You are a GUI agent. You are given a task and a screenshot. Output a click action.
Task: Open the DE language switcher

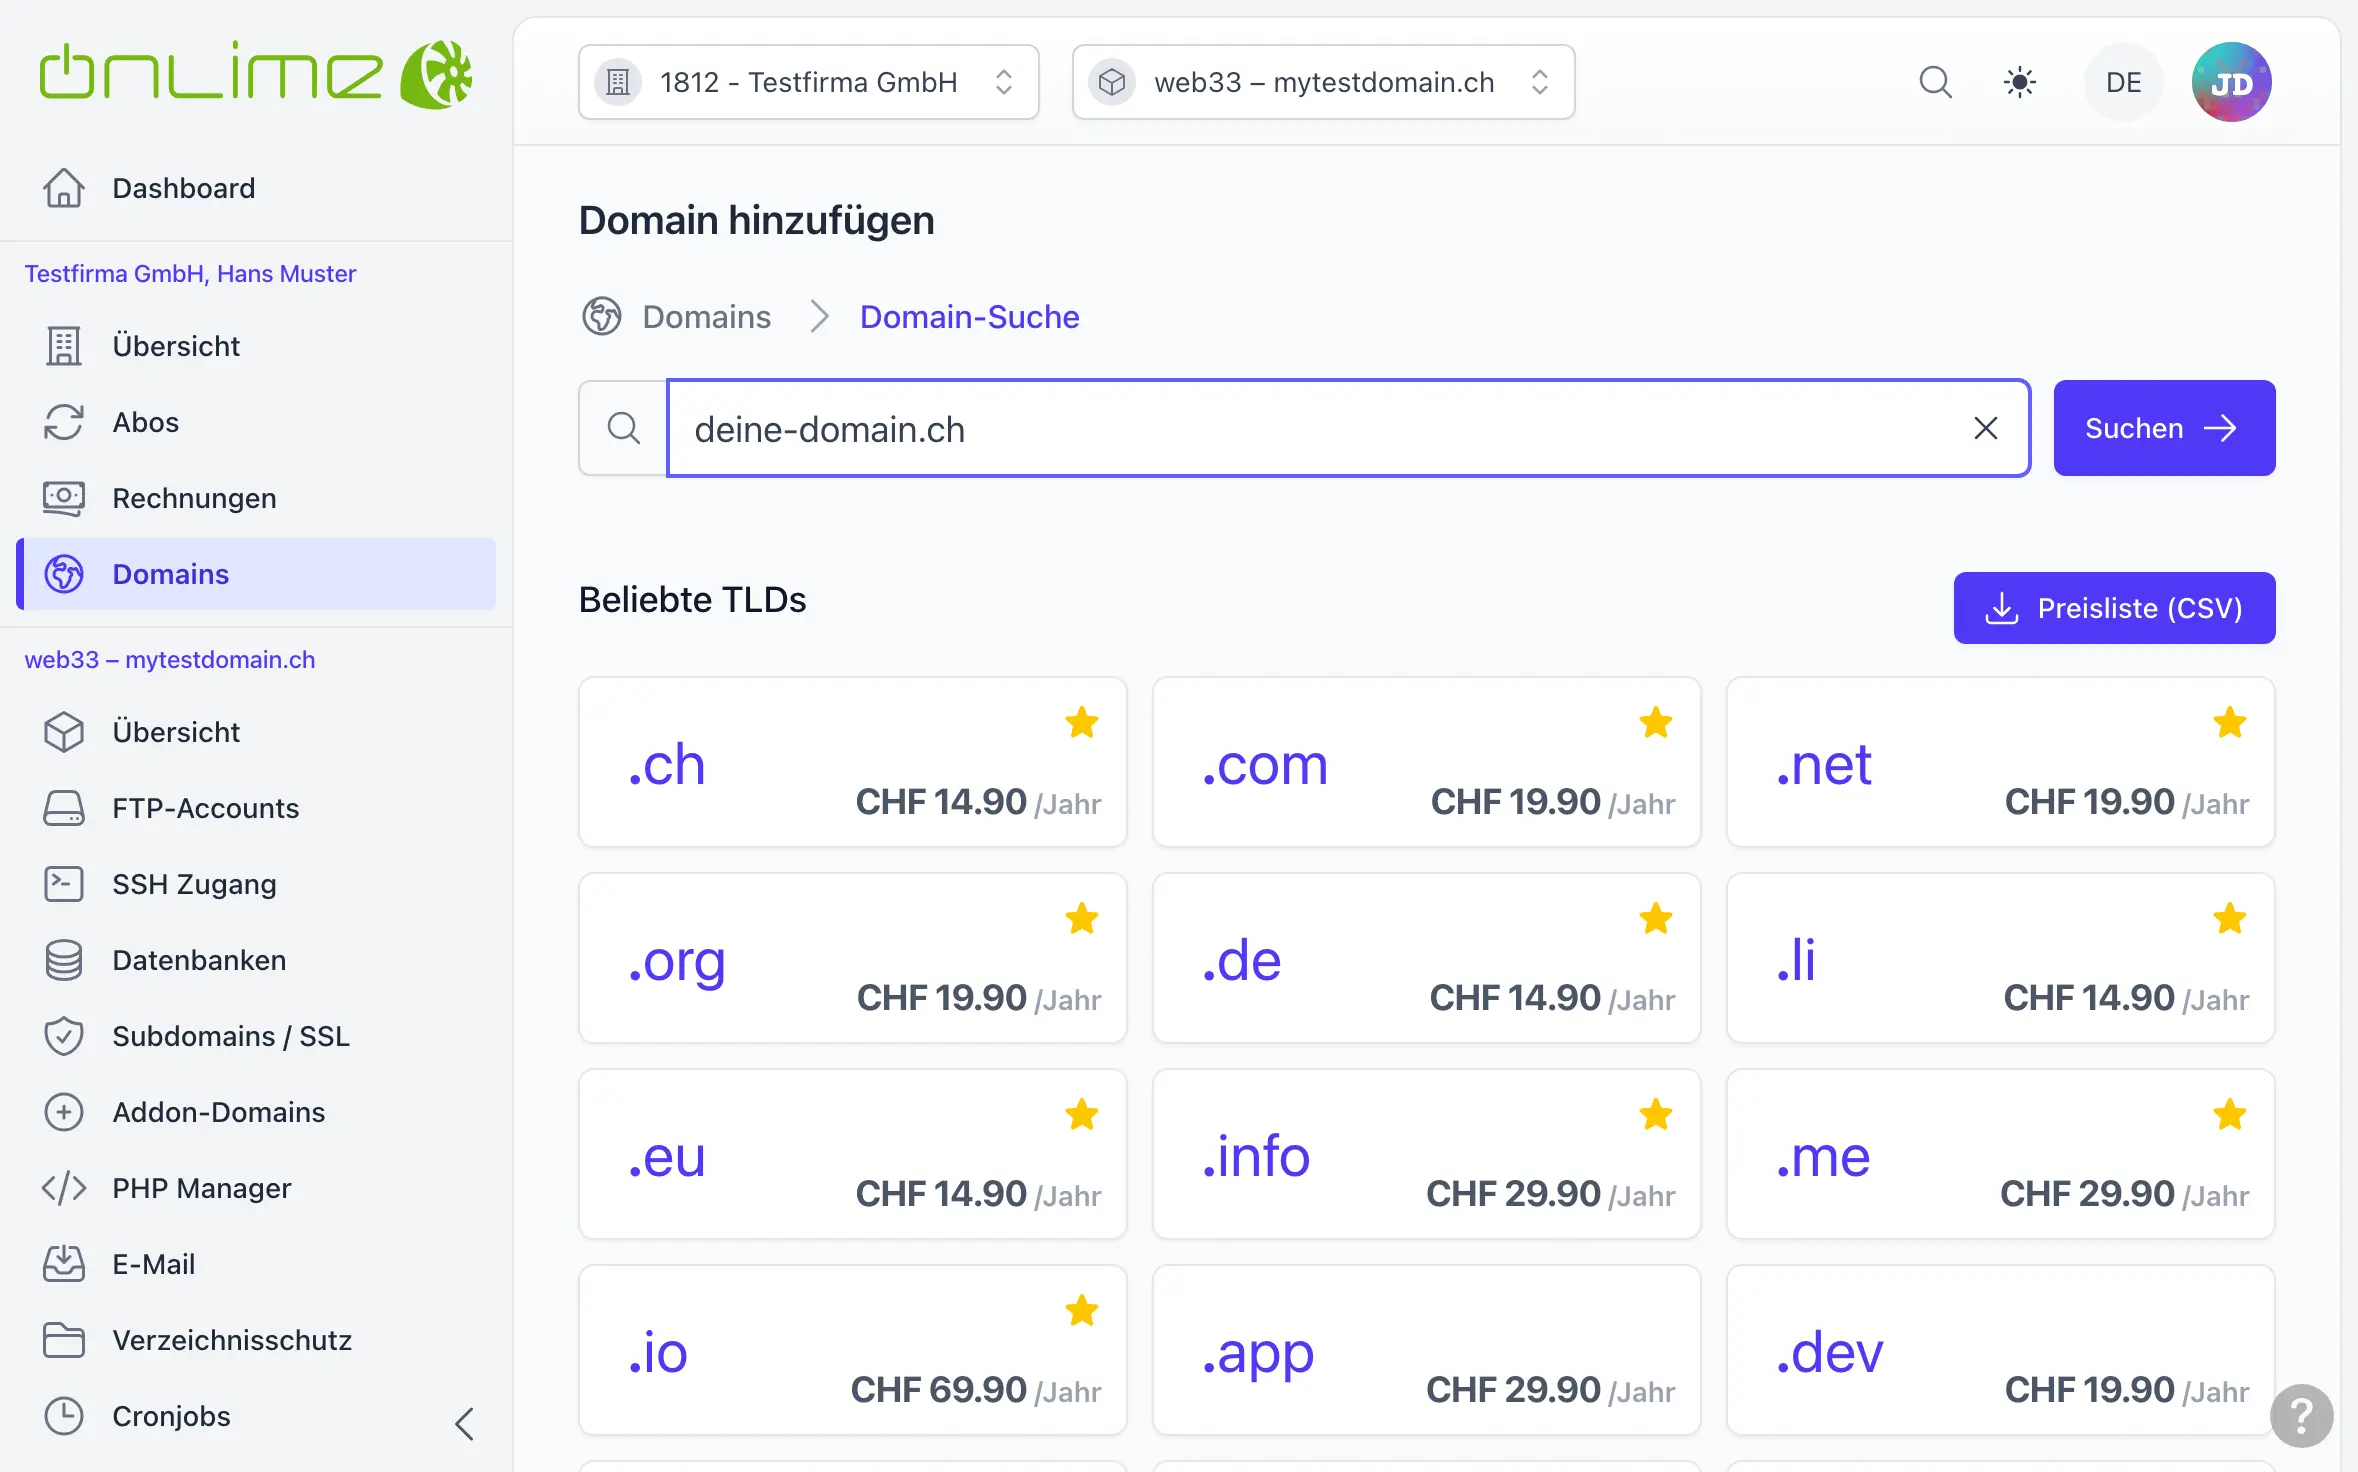pyautogui.click(x=2123, y=82)
